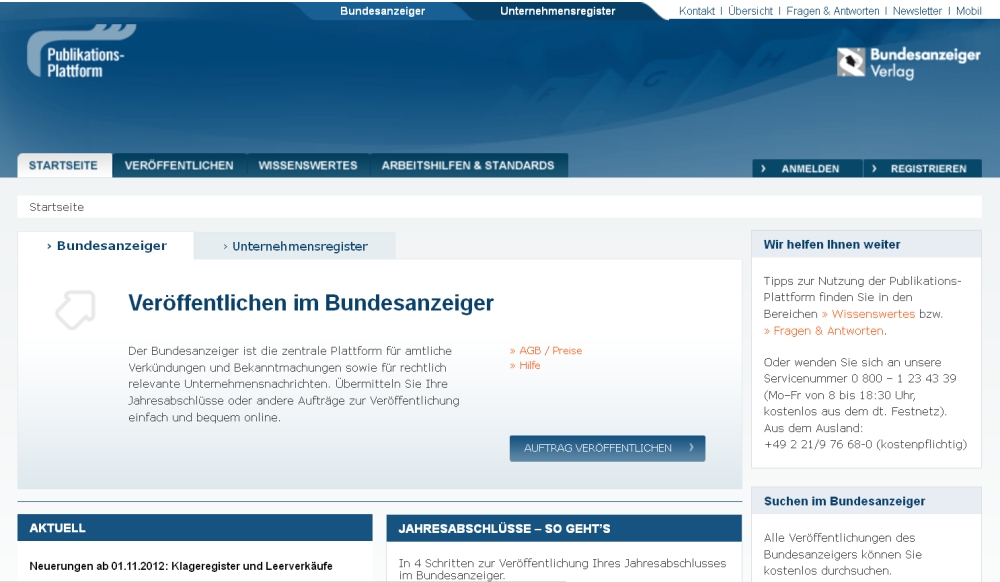This screenshot has height=582, width=1000.
Task: Open the Wissenswertes menu item
Action: (x=307, y=166)
